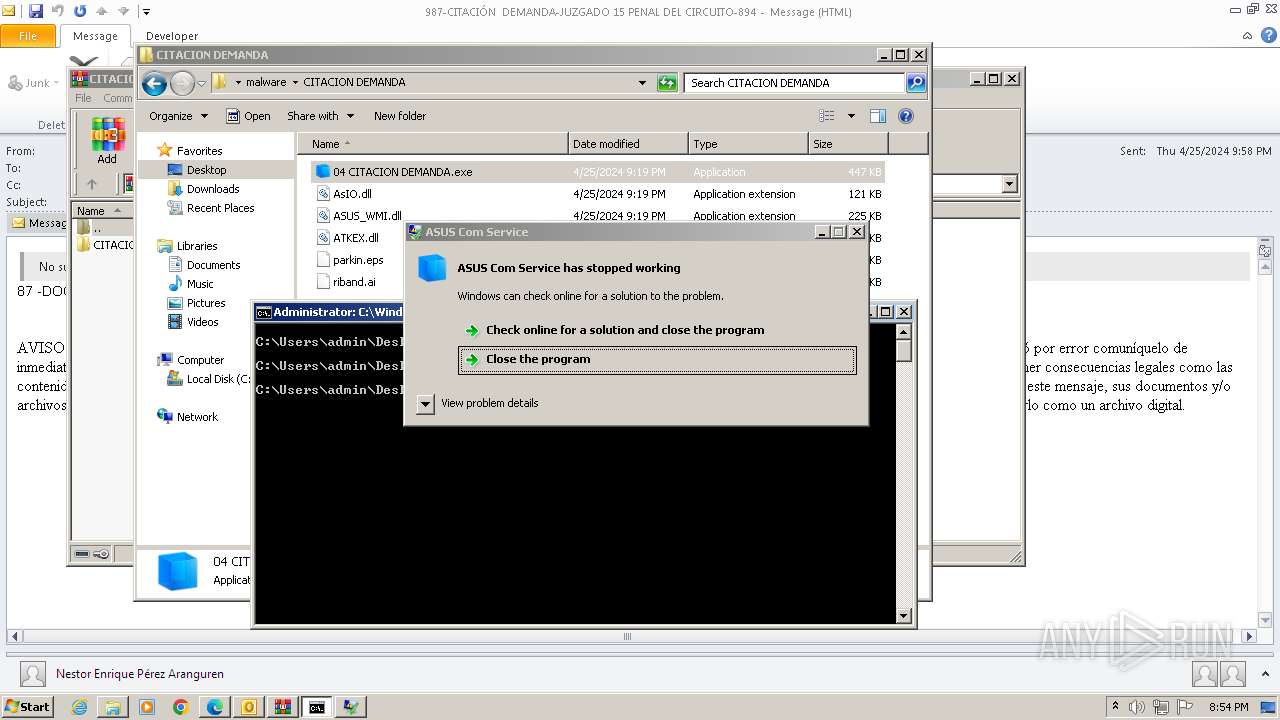1280x720 pixels.
Task: Switch to Developer ribbon tab
Action: coord(172,36)
